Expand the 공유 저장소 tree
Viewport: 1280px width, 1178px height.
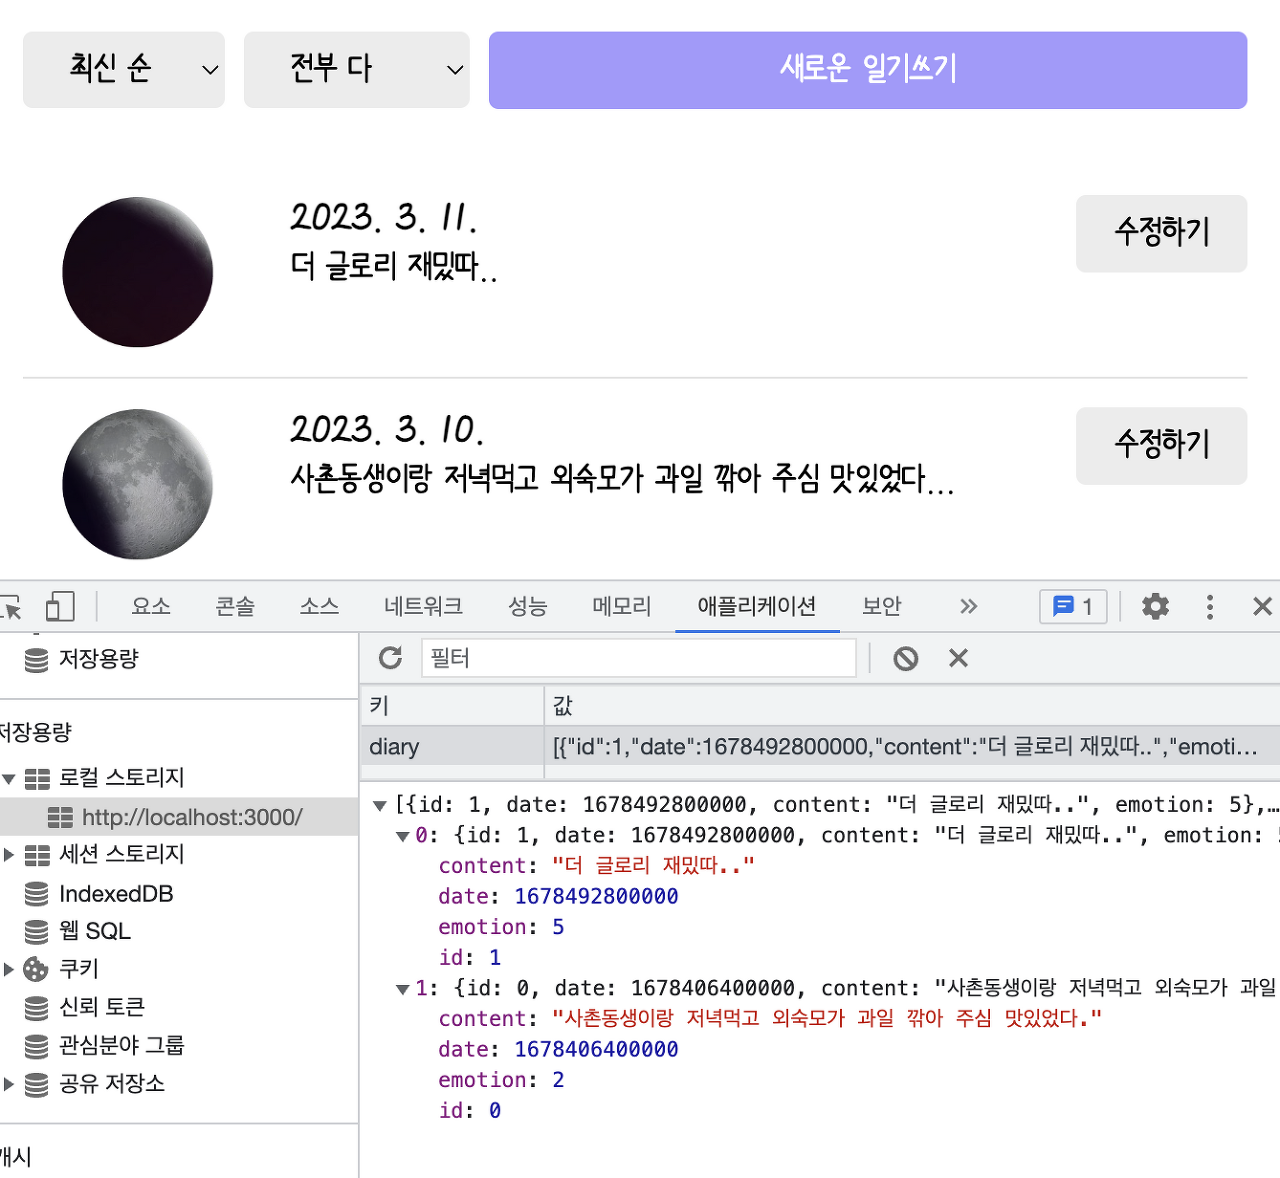pos(9,1084)
